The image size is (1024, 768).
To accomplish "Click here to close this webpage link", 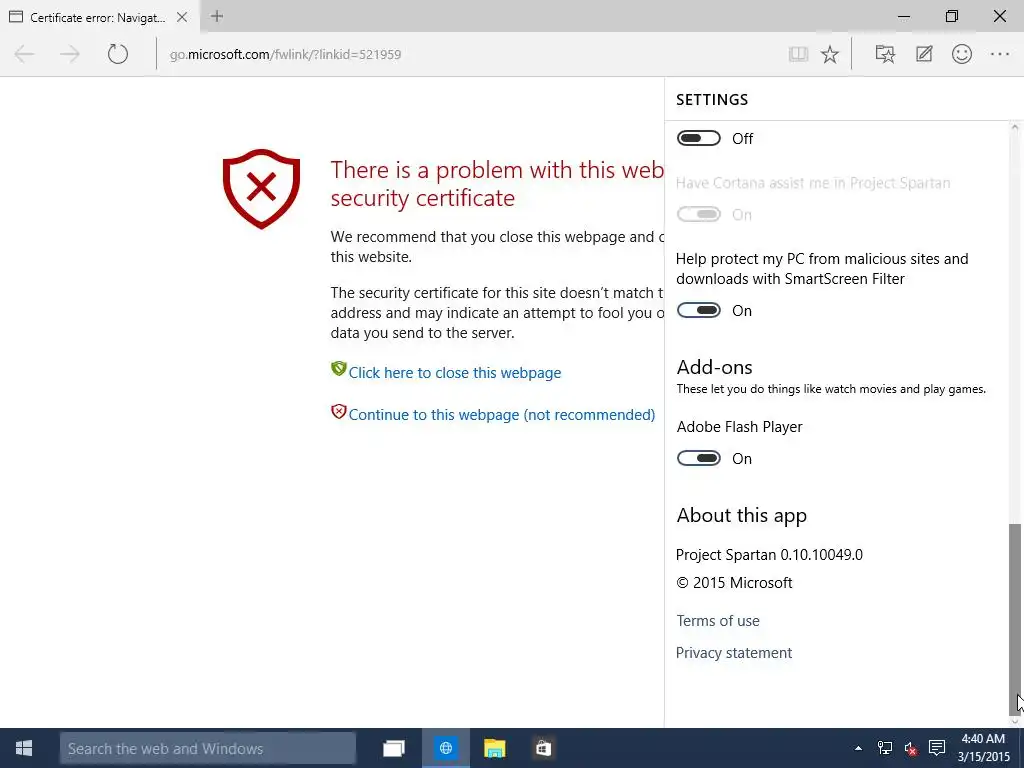I will [x=455, y=373].
